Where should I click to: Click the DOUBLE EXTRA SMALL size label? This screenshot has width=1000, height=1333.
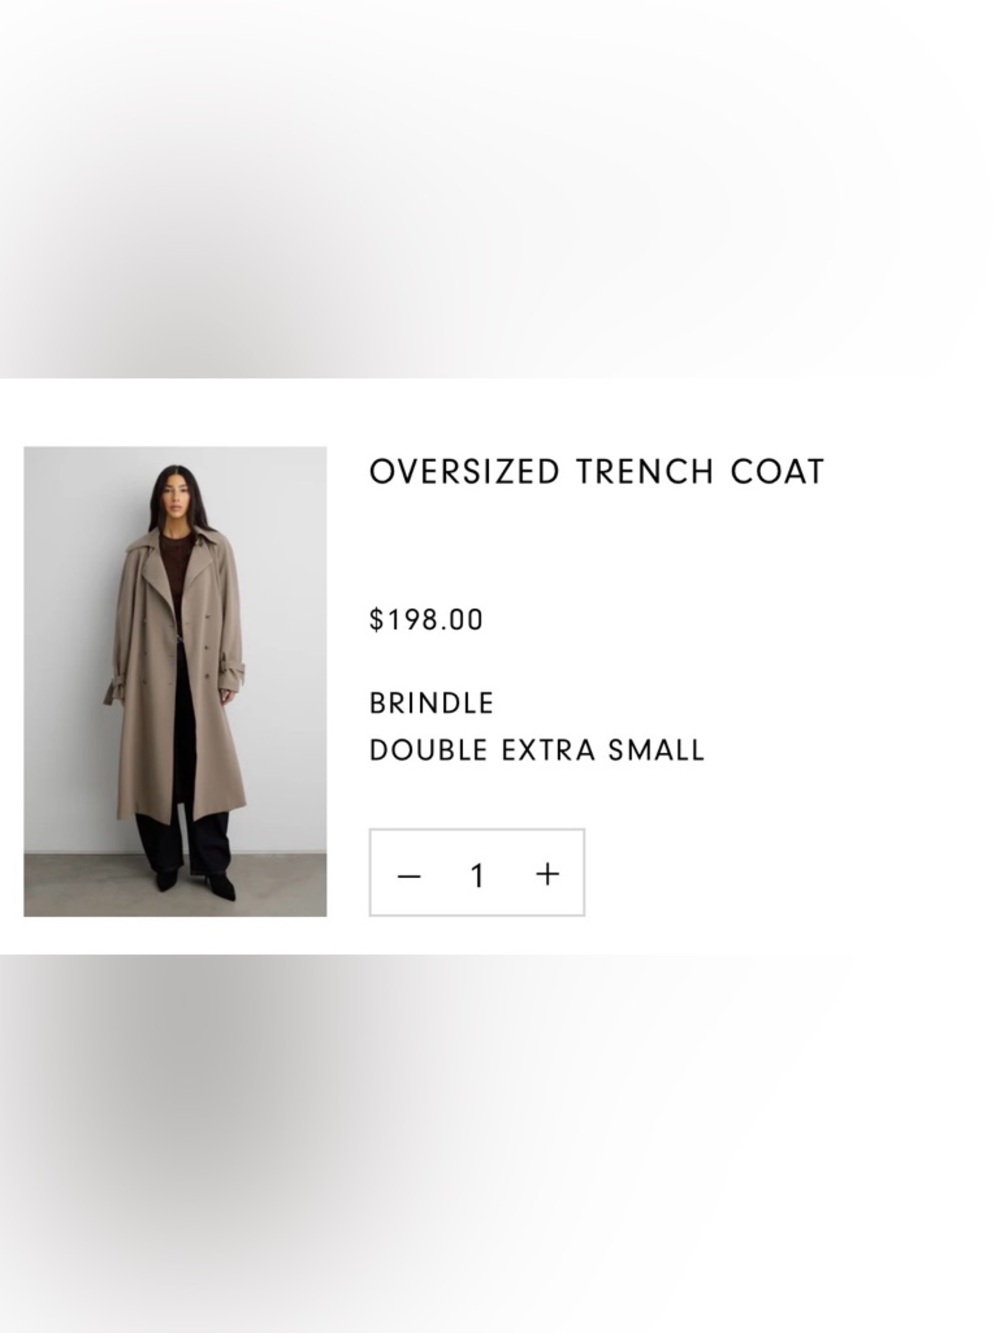537,749
